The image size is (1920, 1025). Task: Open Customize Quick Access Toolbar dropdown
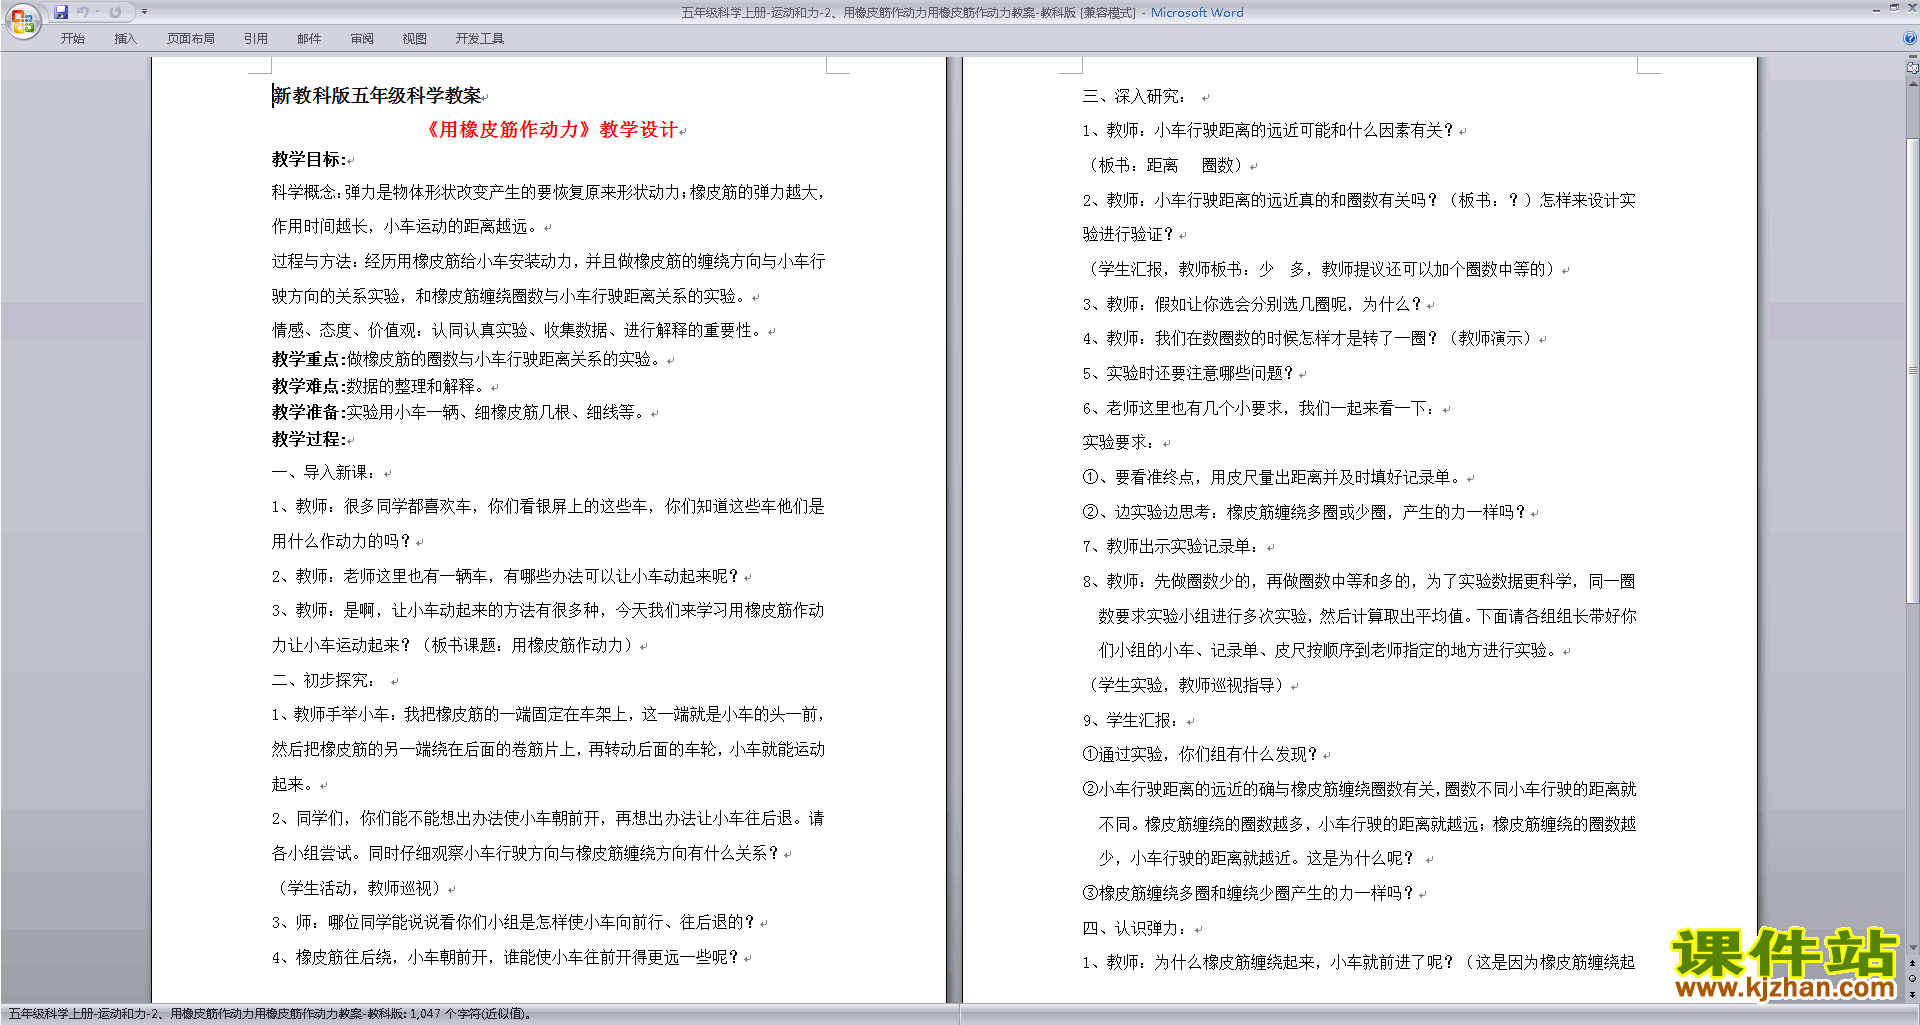(x=144, y=12)
